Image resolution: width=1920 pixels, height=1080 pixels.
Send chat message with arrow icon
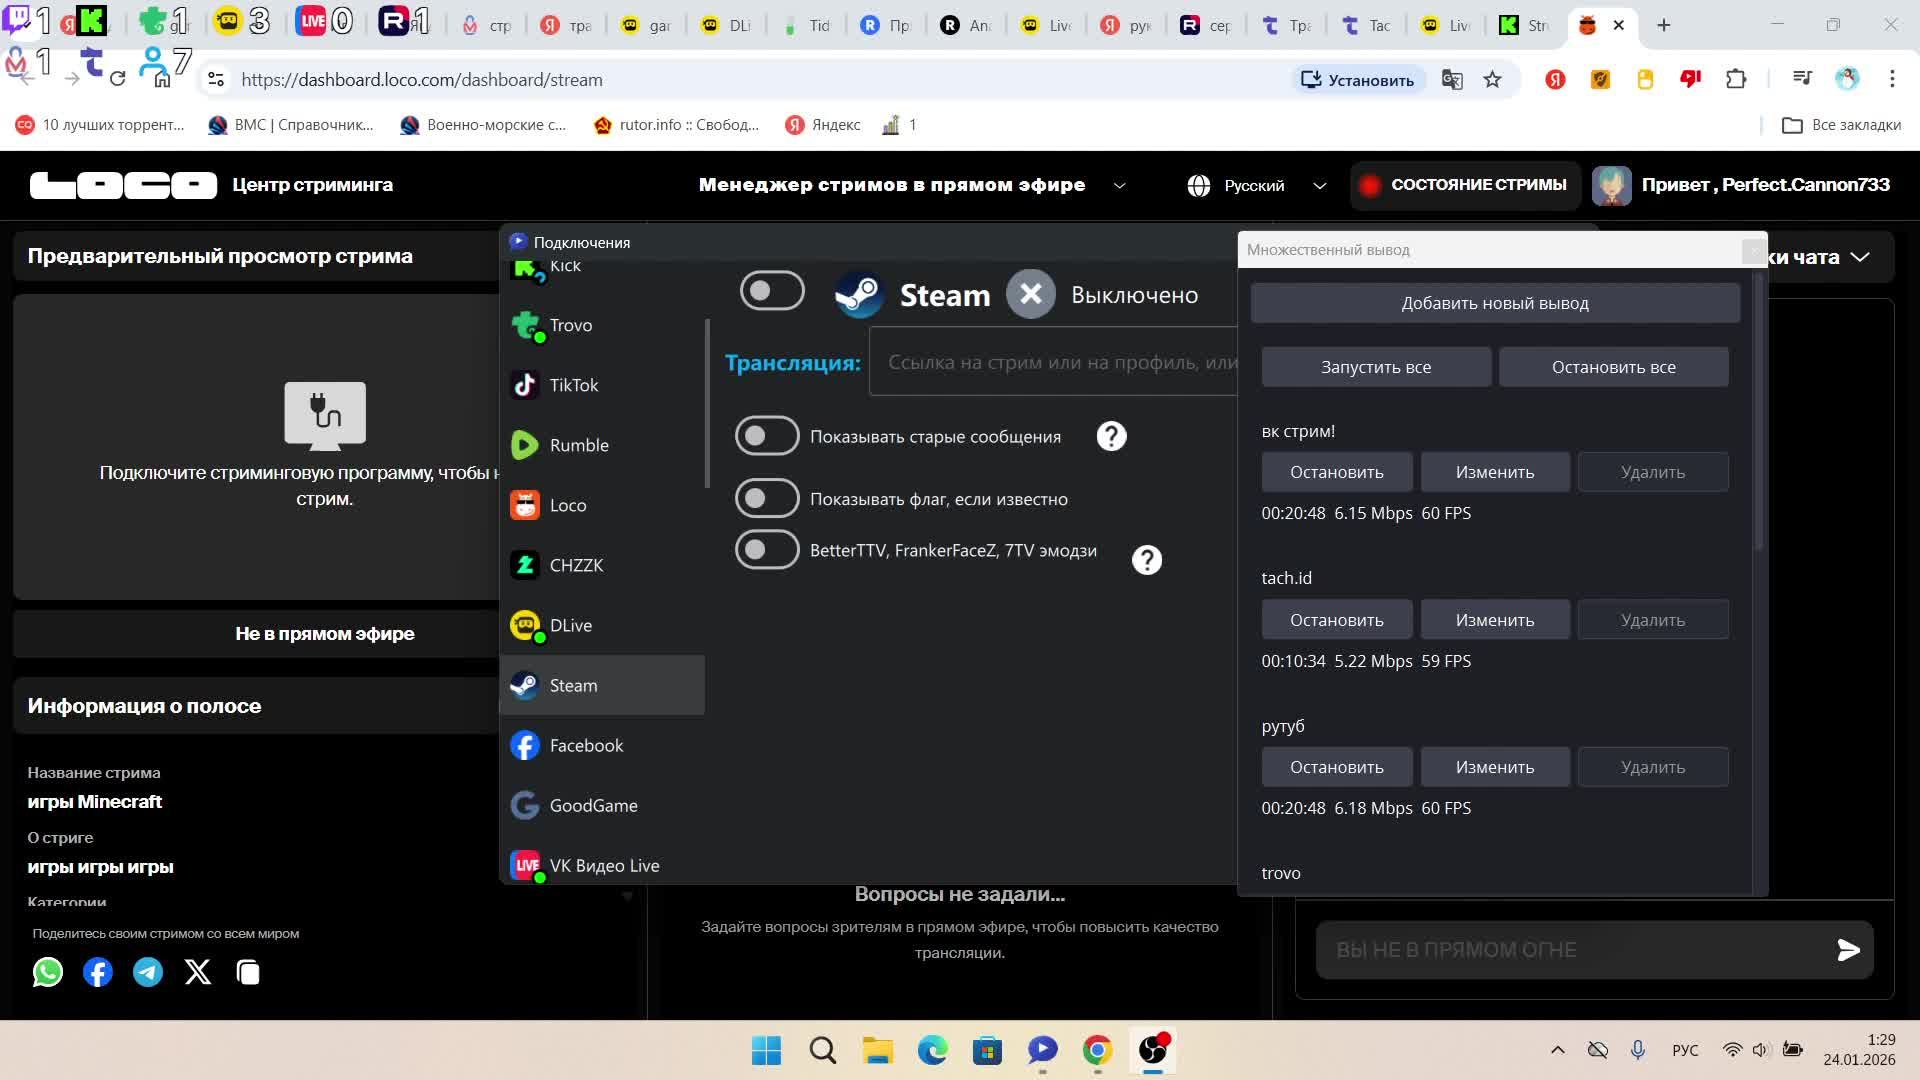(1848, 950)
